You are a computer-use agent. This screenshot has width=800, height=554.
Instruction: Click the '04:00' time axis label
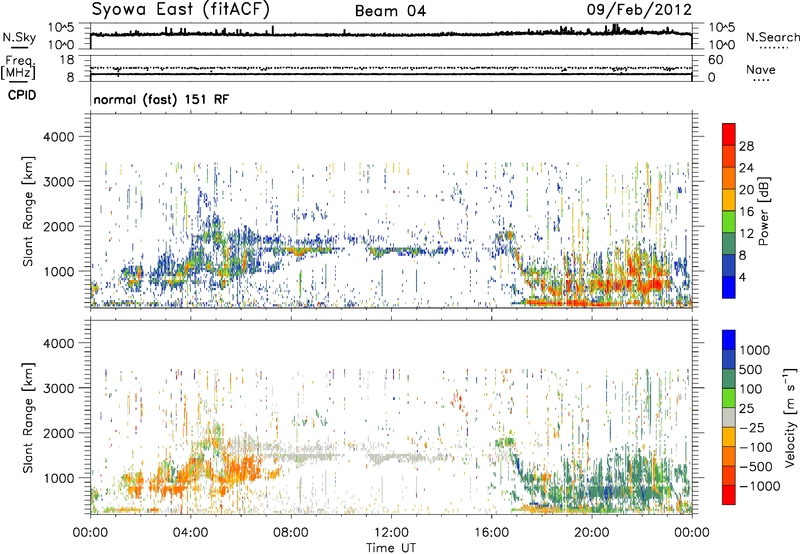click(x=191, y=533)
